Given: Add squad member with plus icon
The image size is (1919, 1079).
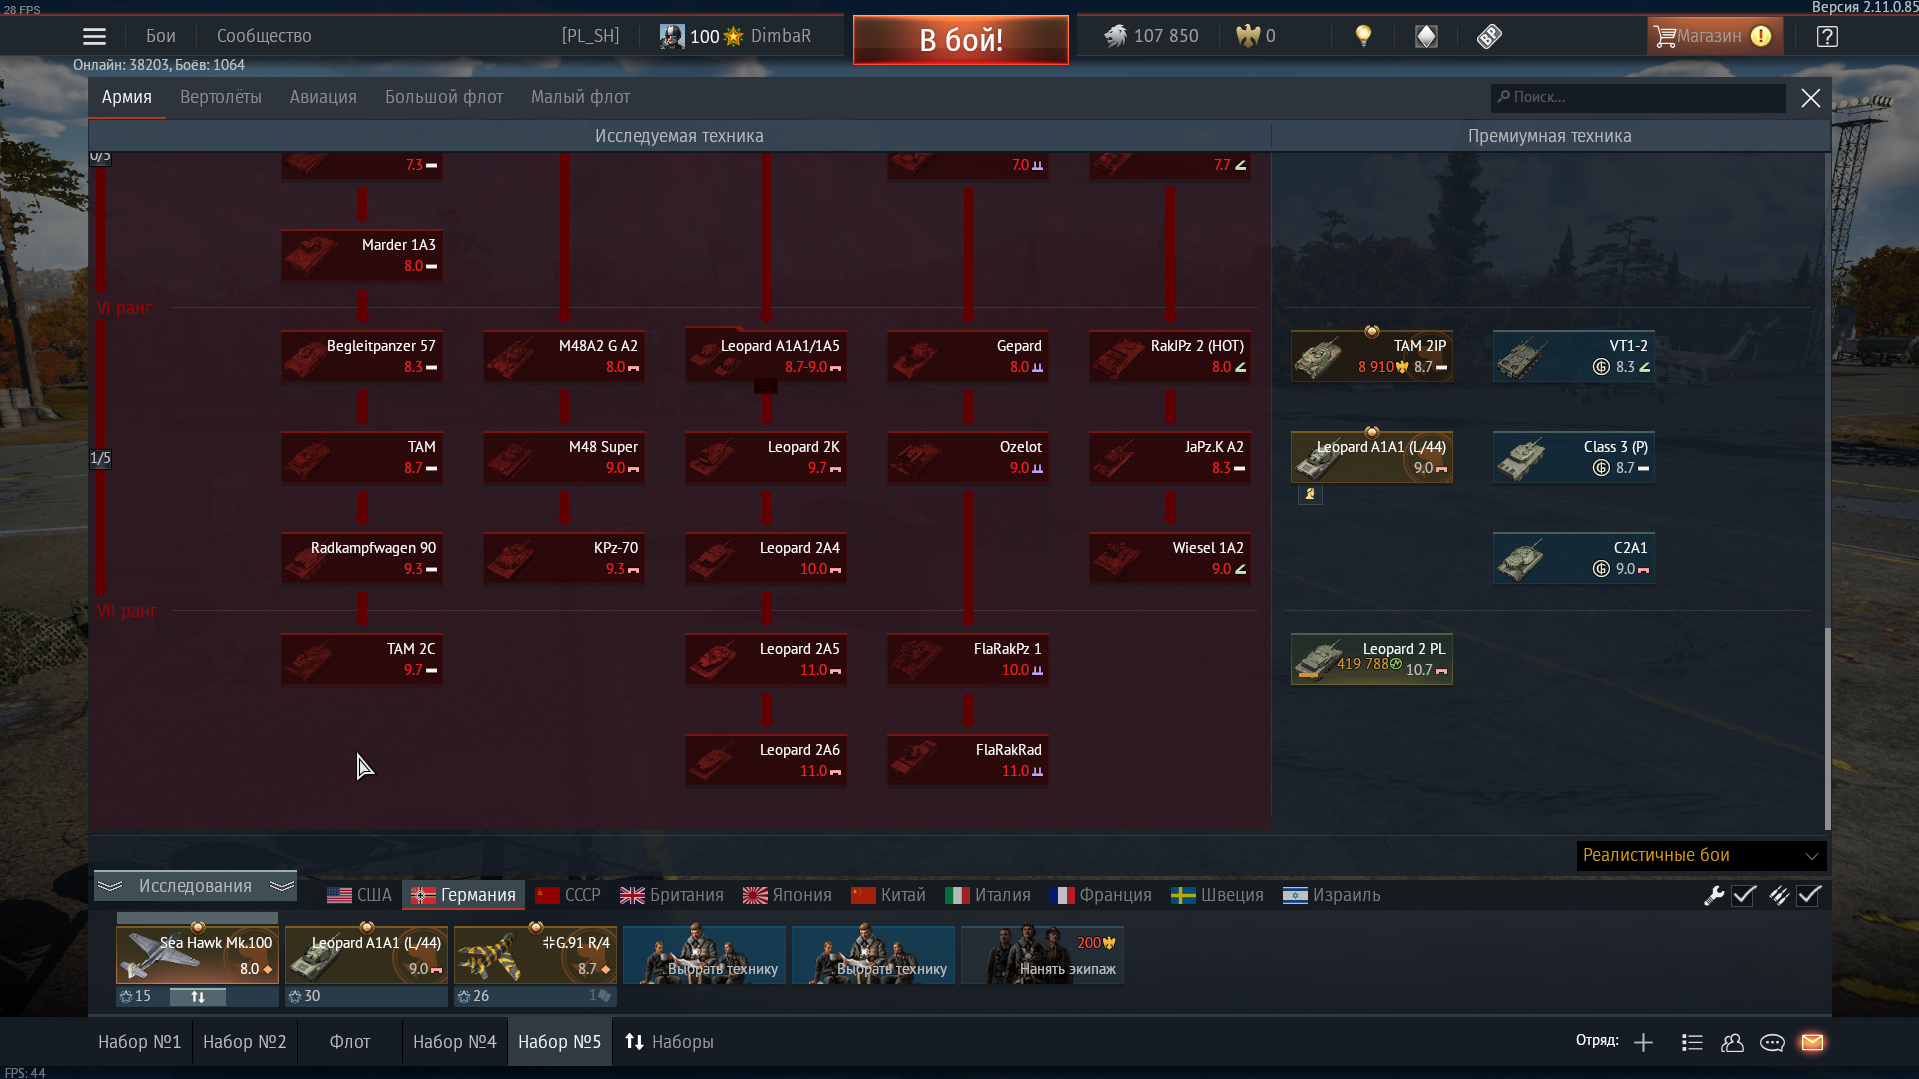Looking at the screenshot, I should point(1643,1042).
